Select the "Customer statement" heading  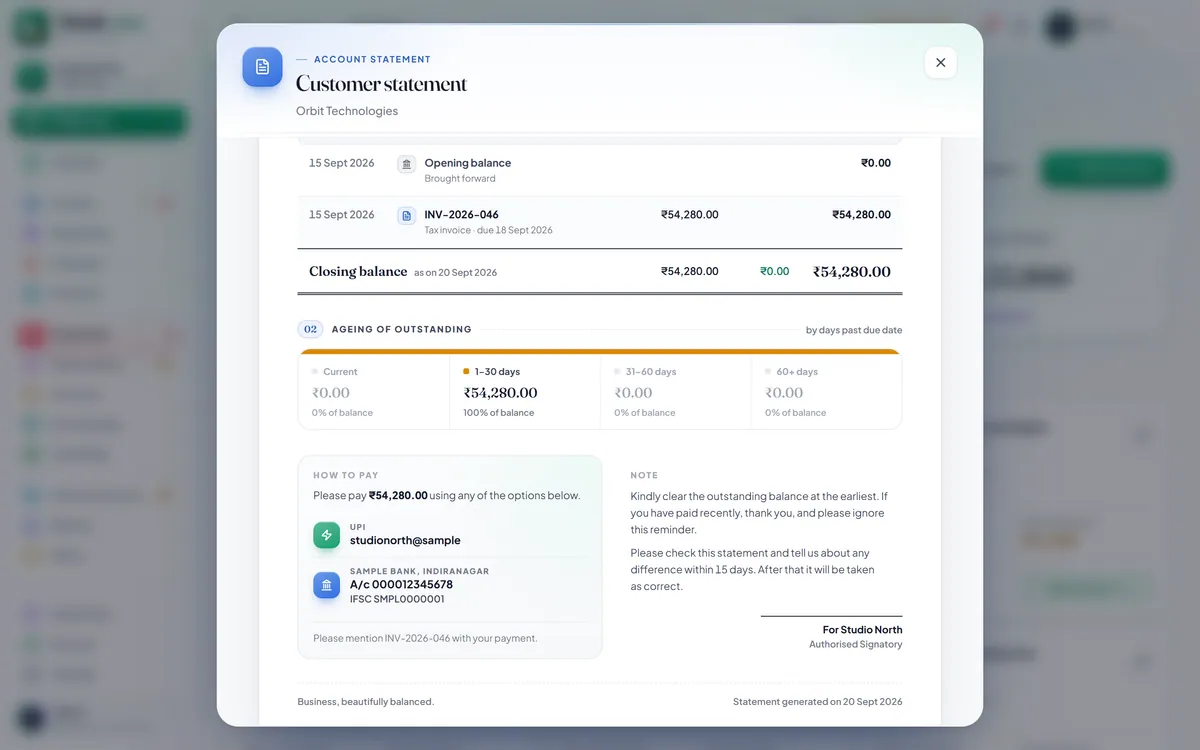coord(381,84)
